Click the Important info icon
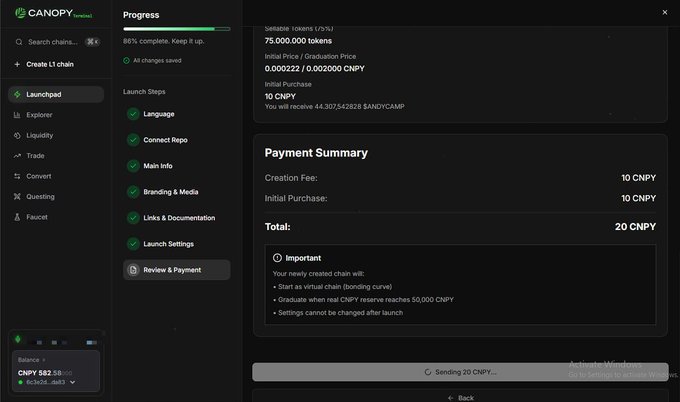 click(x=277, y=258)
